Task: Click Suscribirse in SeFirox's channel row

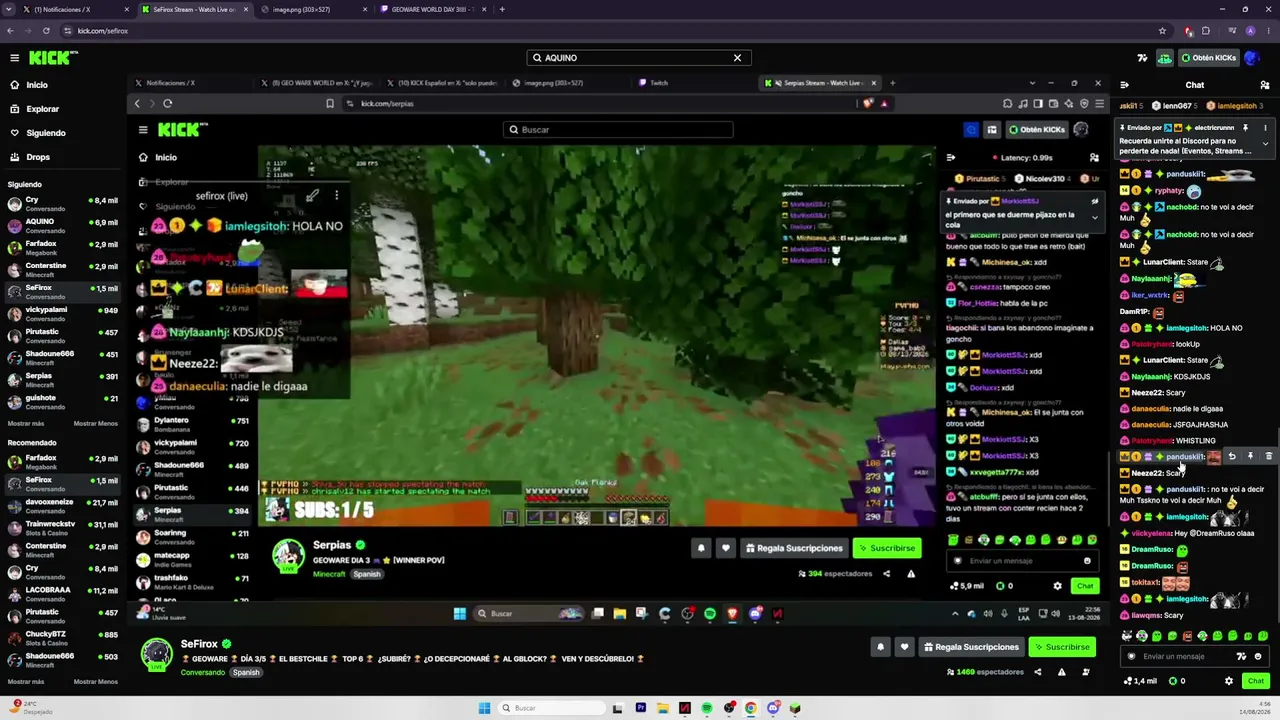Action: [x=1061, y=647]
